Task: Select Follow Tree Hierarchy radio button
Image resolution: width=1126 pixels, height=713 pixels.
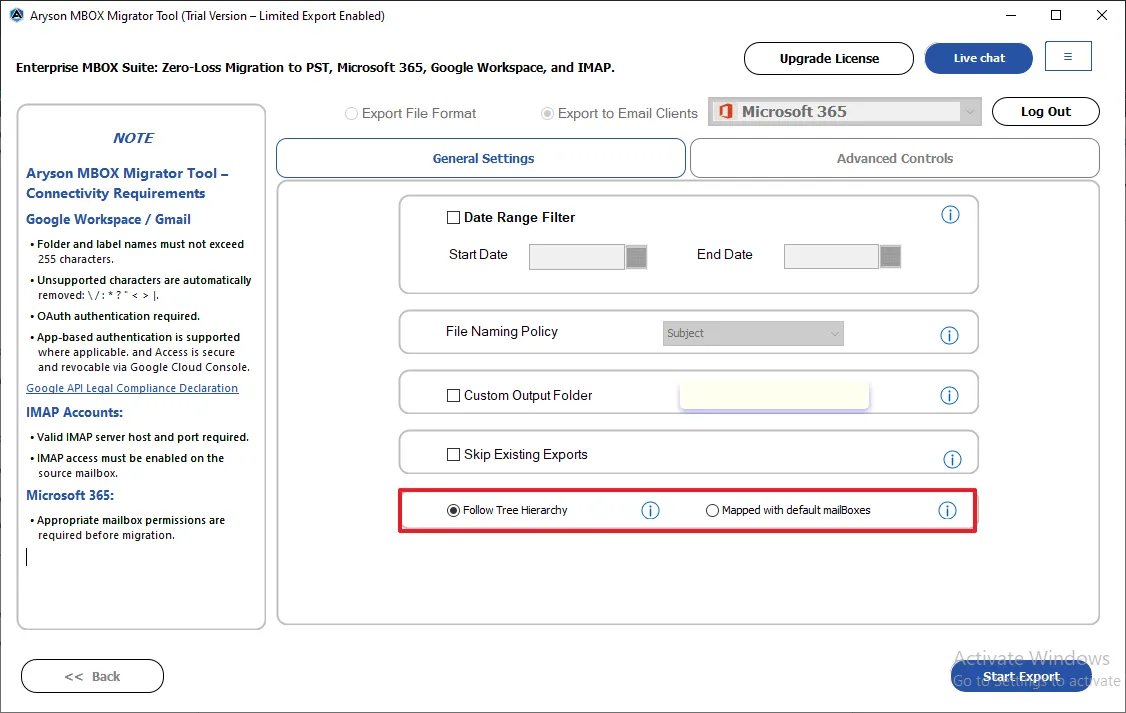Action: click(453, 511)
